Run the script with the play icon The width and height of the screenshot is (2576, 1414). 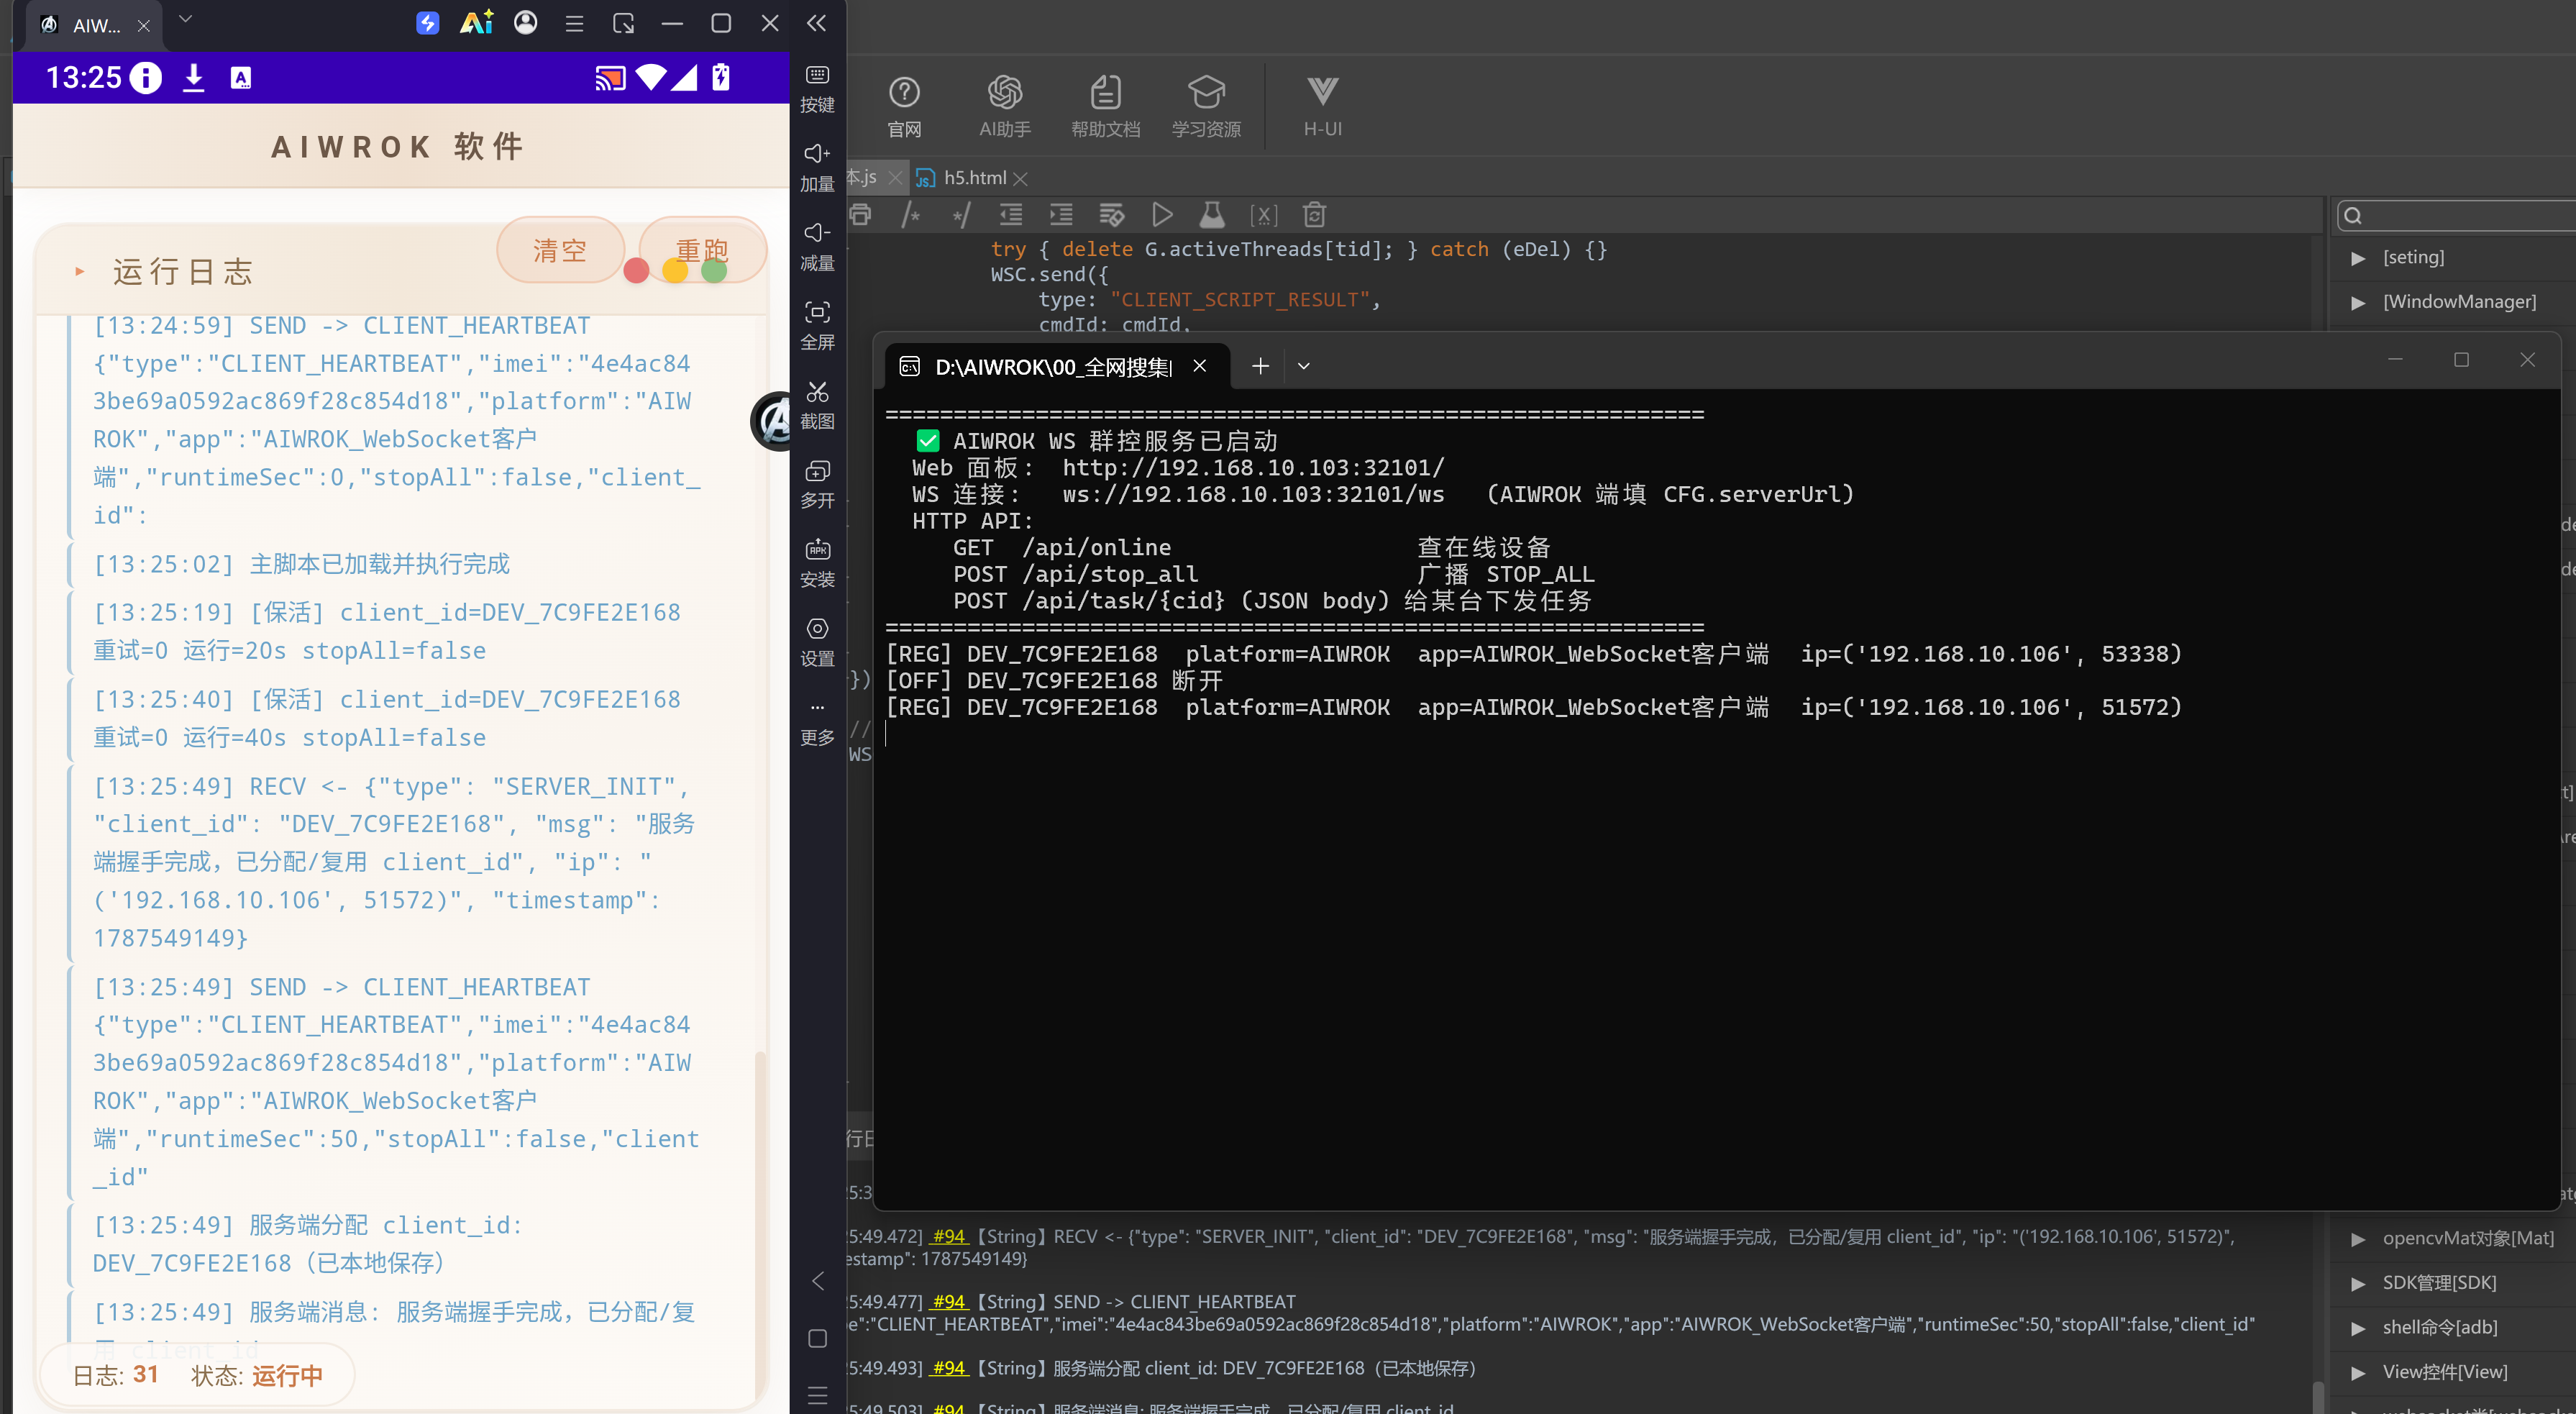pyautogui.click(x=1162, y=214)
